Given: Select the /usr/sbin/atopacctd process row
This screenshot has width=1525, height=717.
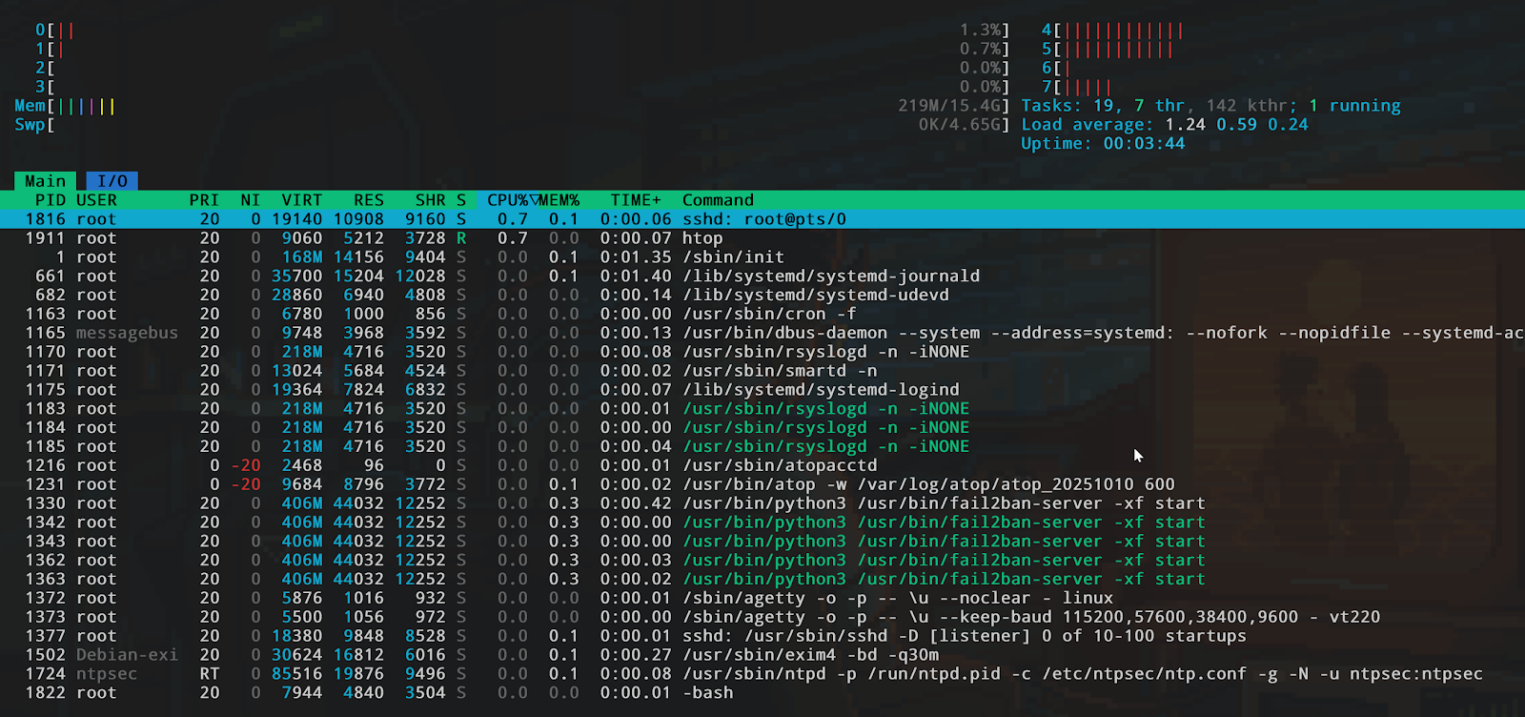Looking at the screenshot, I should click(x=779, y=465).
